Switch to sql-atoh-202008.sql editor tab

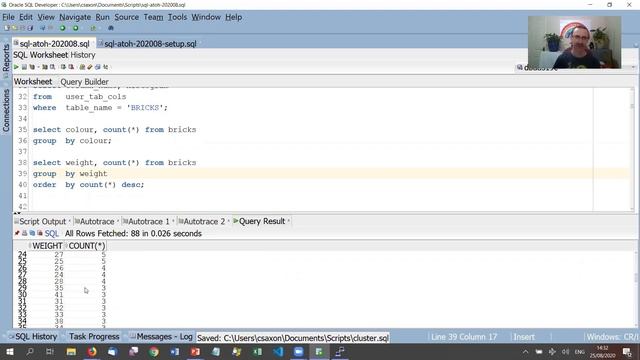pos(54,44)
